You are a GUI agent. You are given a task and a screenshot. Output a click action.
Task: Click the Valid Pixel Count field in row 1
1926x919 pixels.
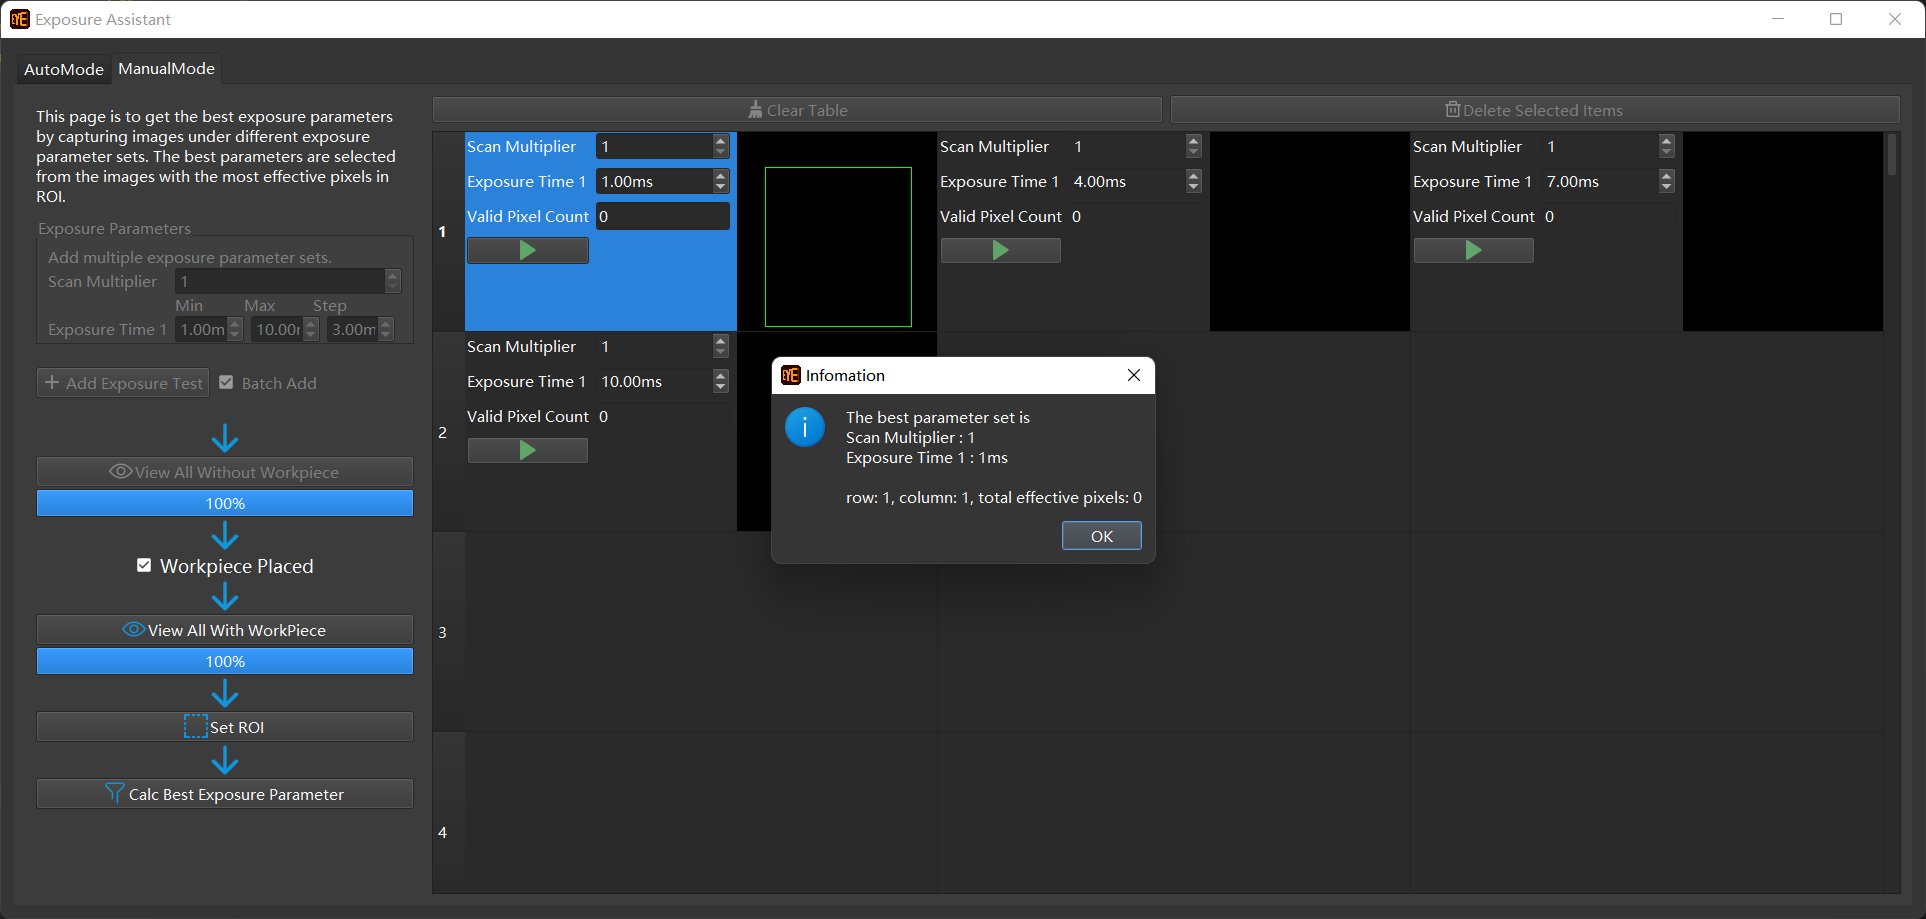tap(662, 216)
